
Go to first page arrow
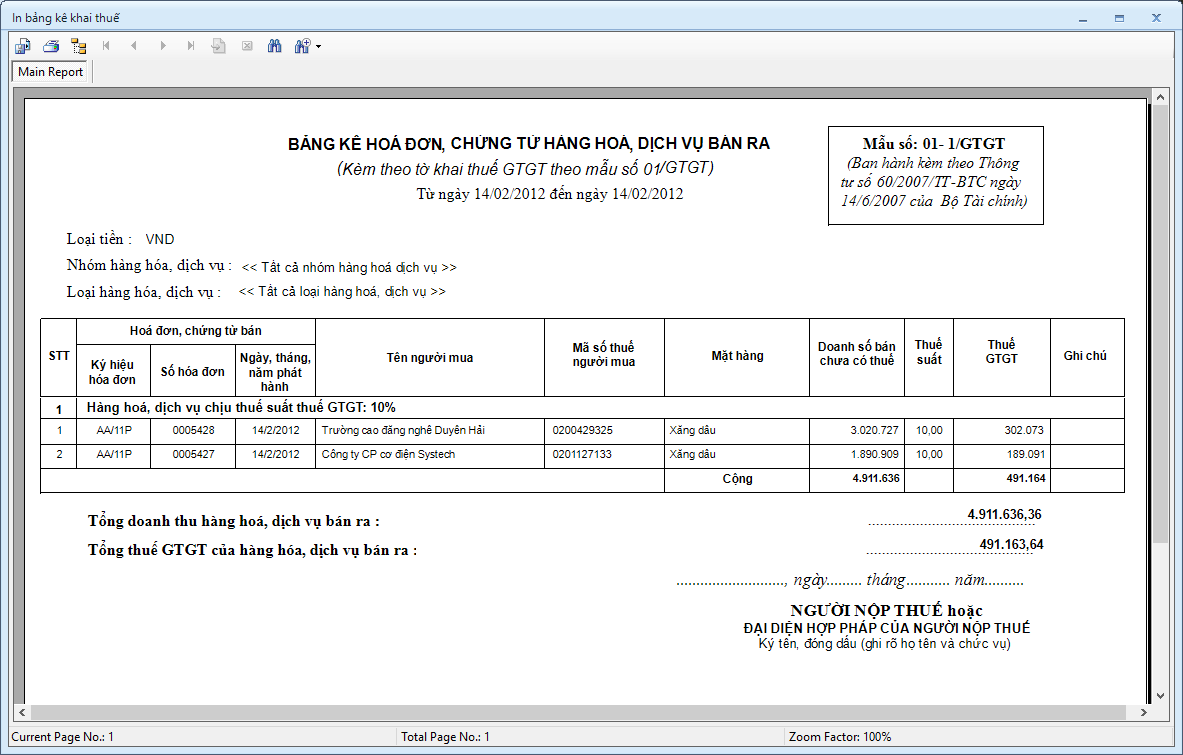point(107,46)
